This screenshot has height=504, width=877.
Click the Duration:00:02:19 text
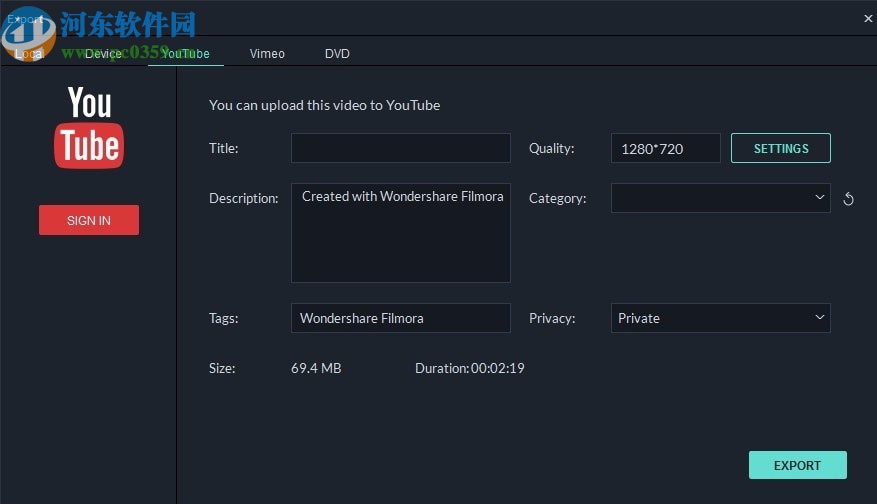coord(470,368)
